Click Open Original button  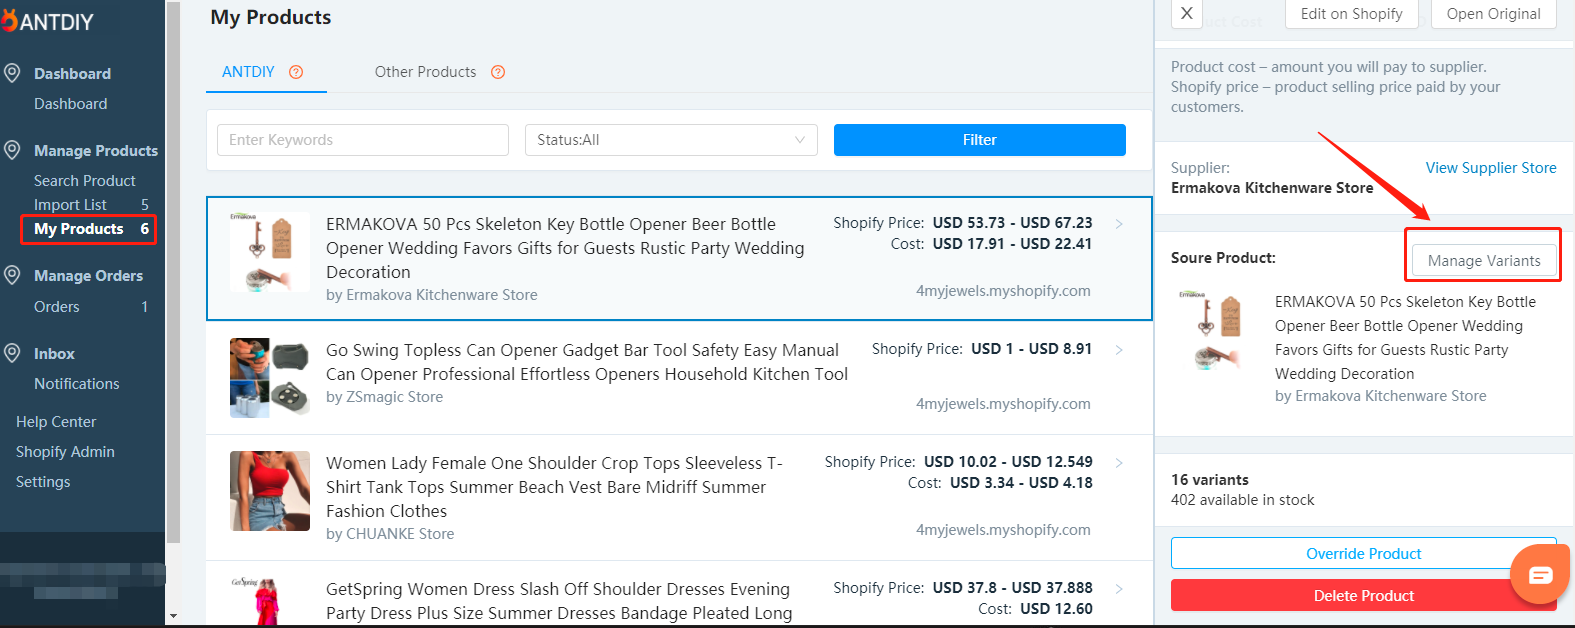point(1494,14)
